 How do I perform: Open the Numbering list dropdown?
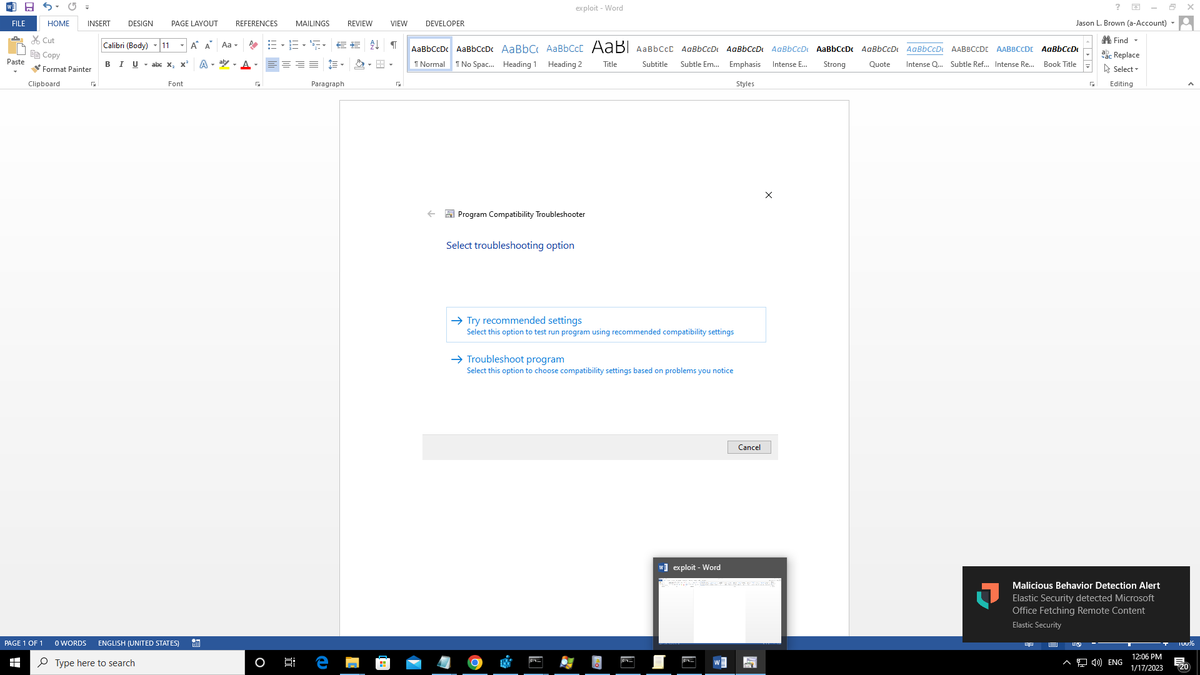tap(302, 45)
